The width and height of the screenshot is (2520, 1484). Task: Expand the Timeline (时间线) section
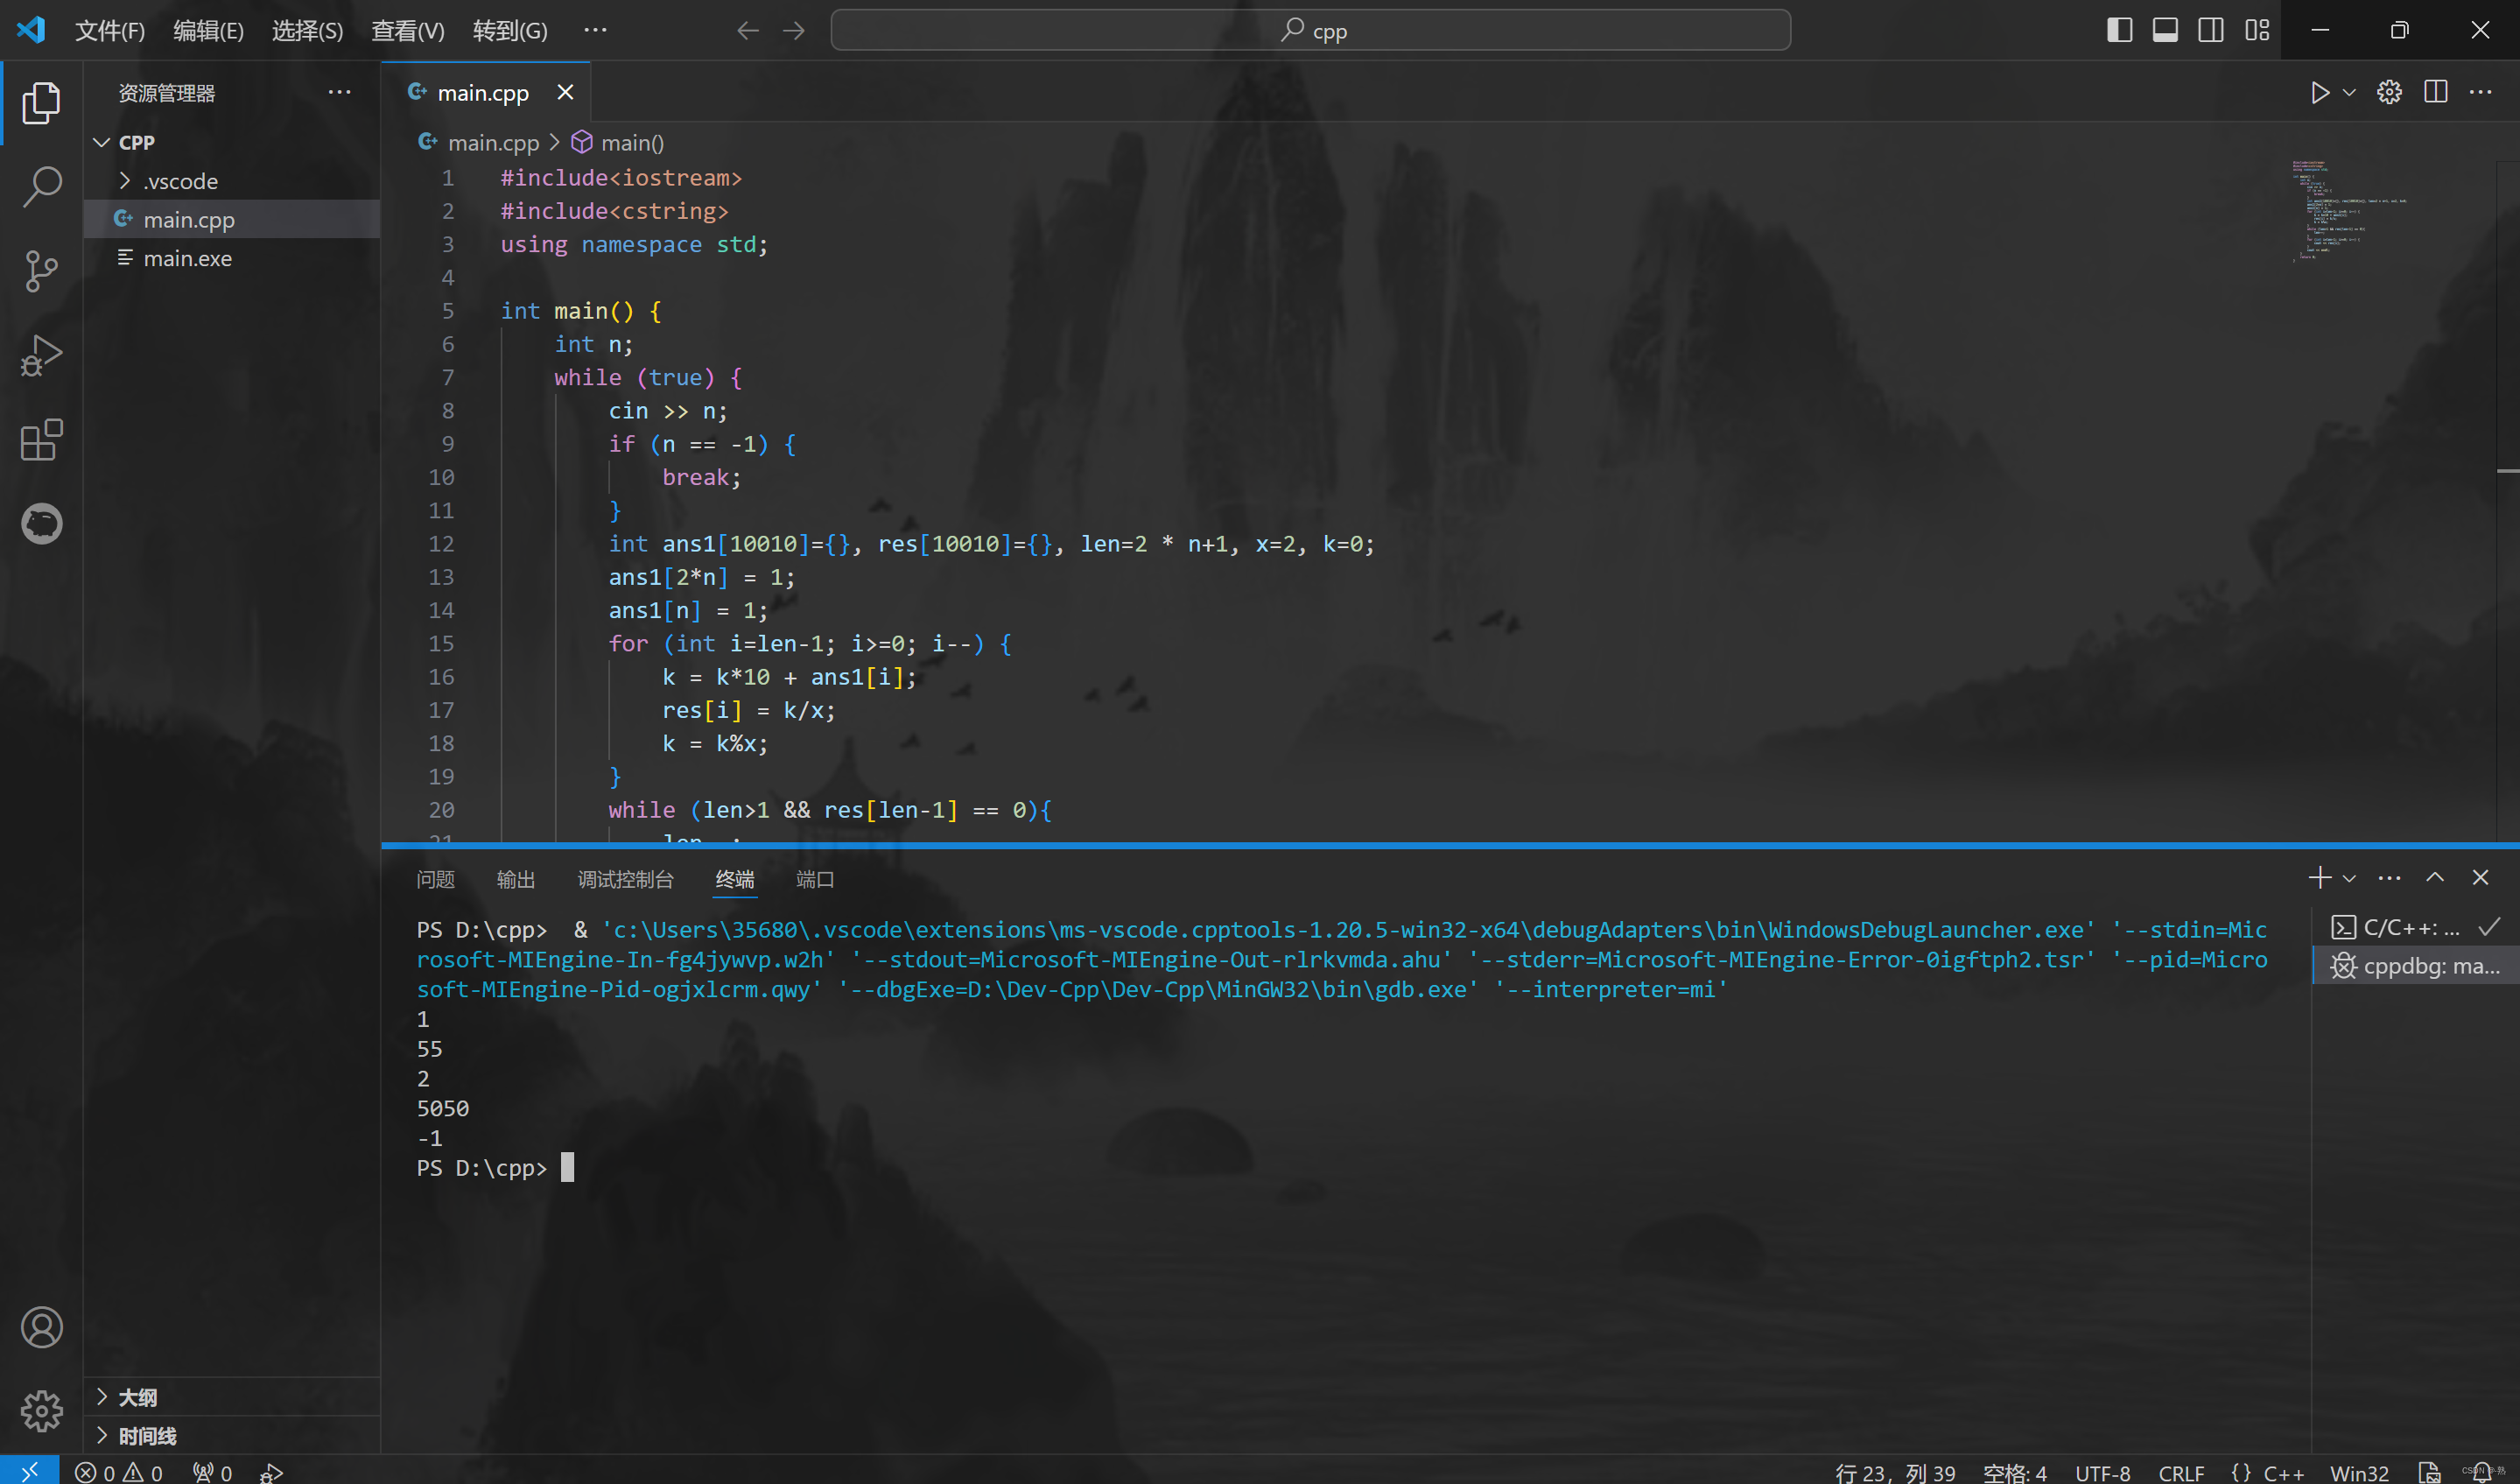(232, 1436)
